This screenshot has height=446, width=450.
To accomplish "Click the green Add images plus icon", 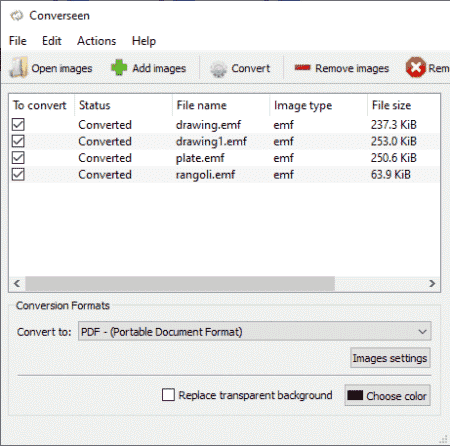I will pyautogui.click(x=119, y=68).
